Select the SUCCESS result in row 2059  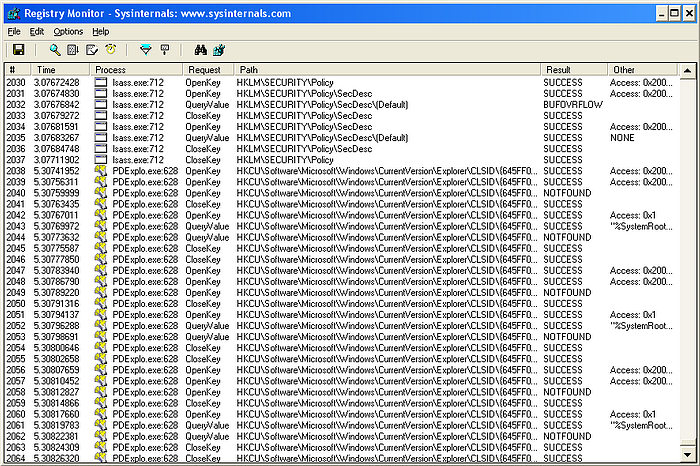coord(562,403)
